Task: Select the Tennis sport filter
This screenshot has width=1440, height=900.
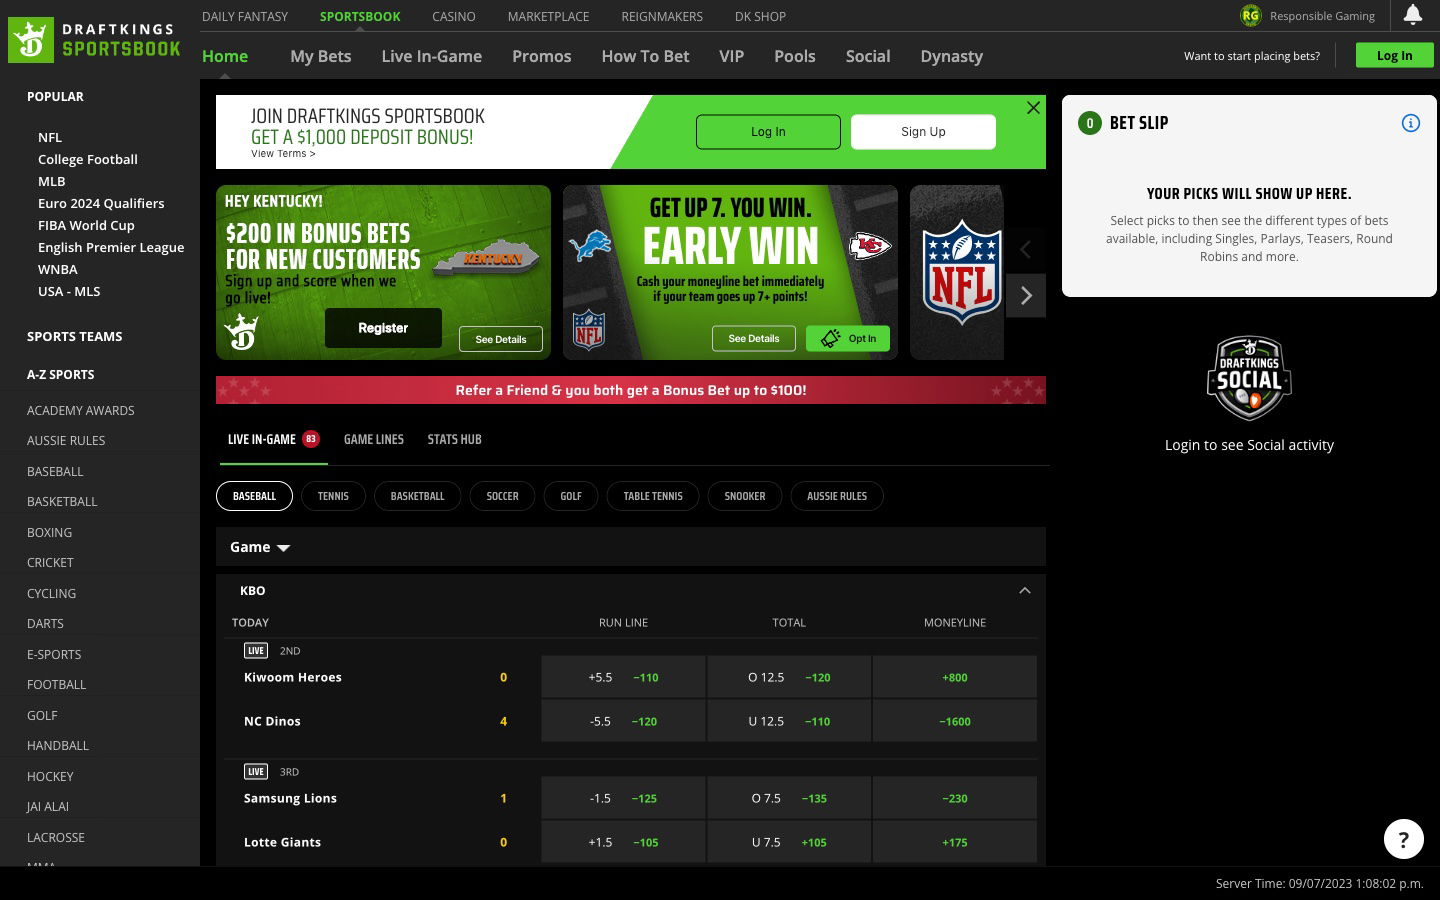Action: 333,496
